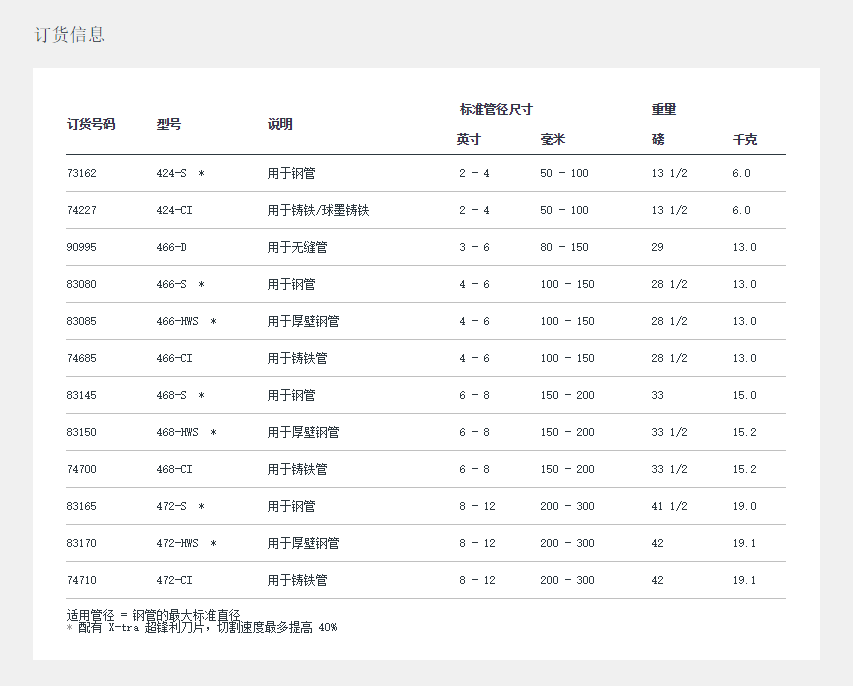Click the 英寸 sub-header

pyautogui.click(x=469, y=140)
